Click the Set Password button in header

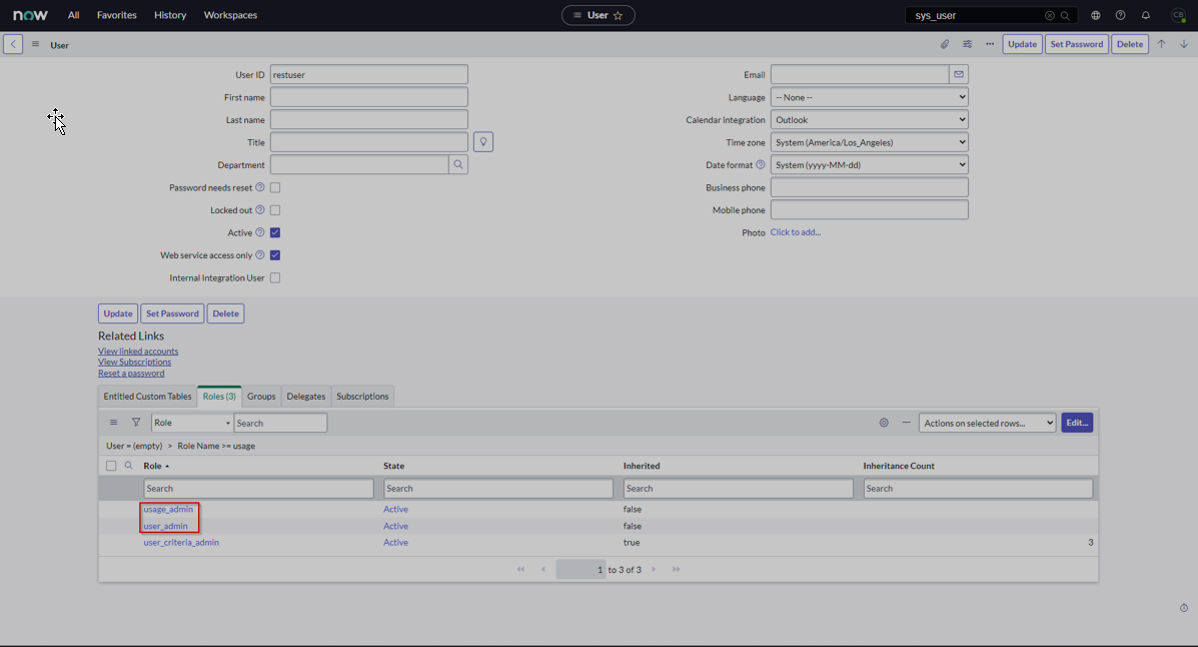click(x=1076, y=44)
